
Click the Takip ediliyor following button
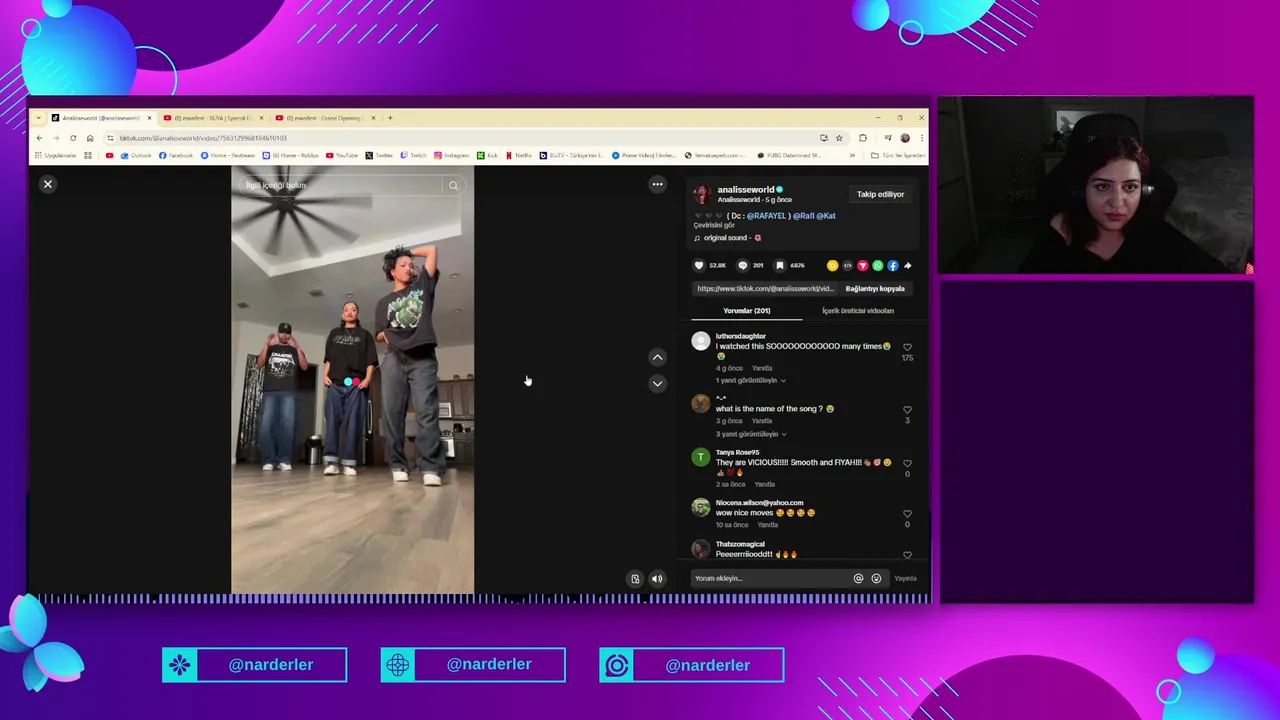(x=880, y=194)
